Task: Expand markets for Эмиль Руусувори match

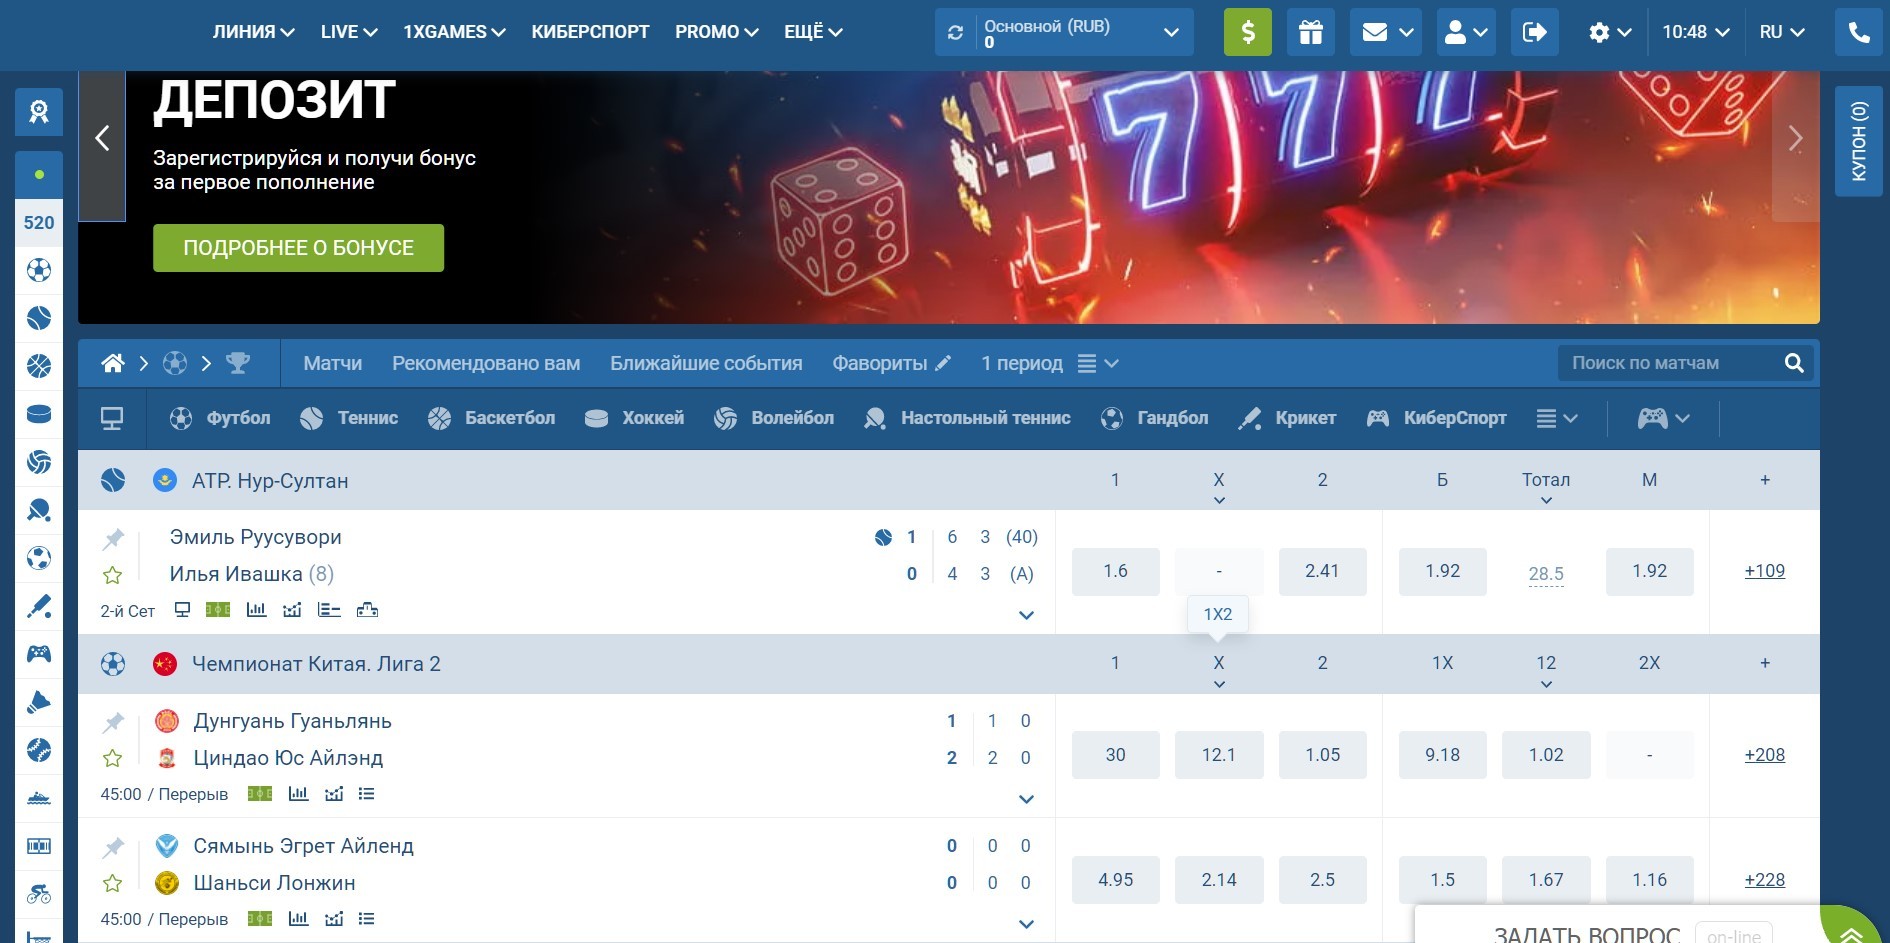Action: [x=1026, y=615]
